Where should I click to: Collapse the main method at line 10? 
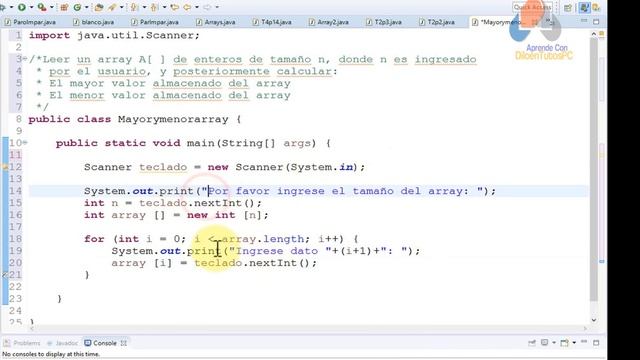25,143
